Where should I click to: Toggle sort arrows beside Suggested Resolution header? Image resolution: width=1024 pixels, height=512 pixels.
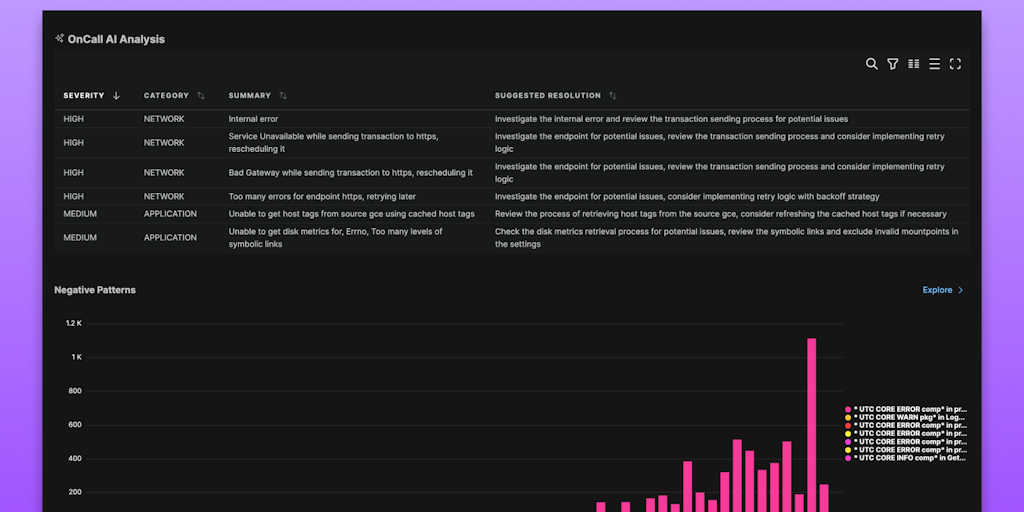coord(612,96)
